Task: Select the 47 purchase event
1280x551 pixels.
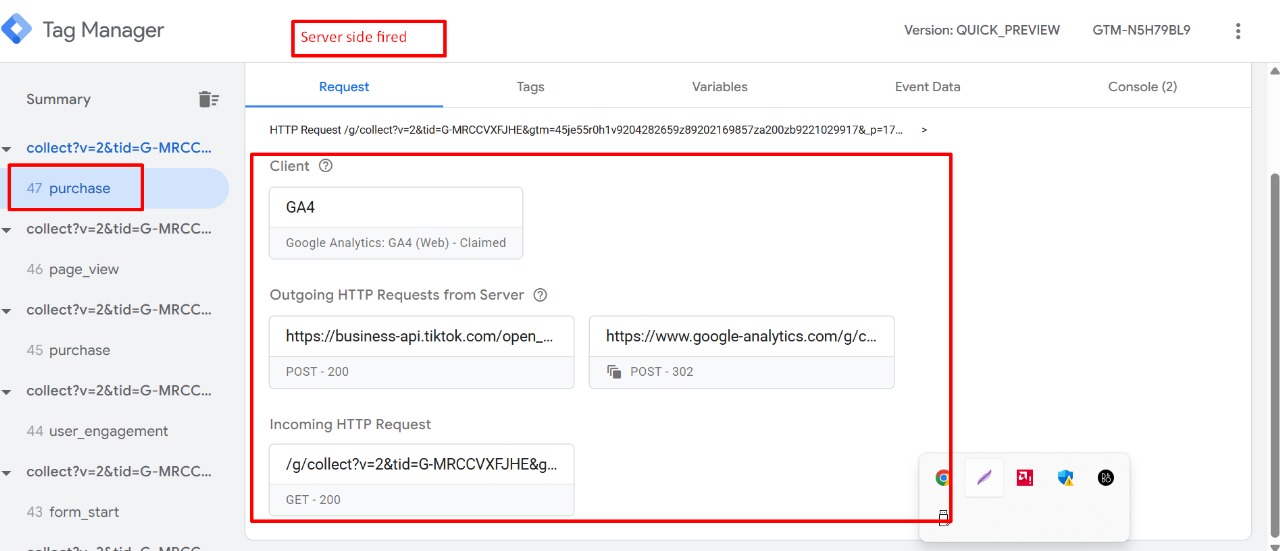Action: click(x=114, y=188)
